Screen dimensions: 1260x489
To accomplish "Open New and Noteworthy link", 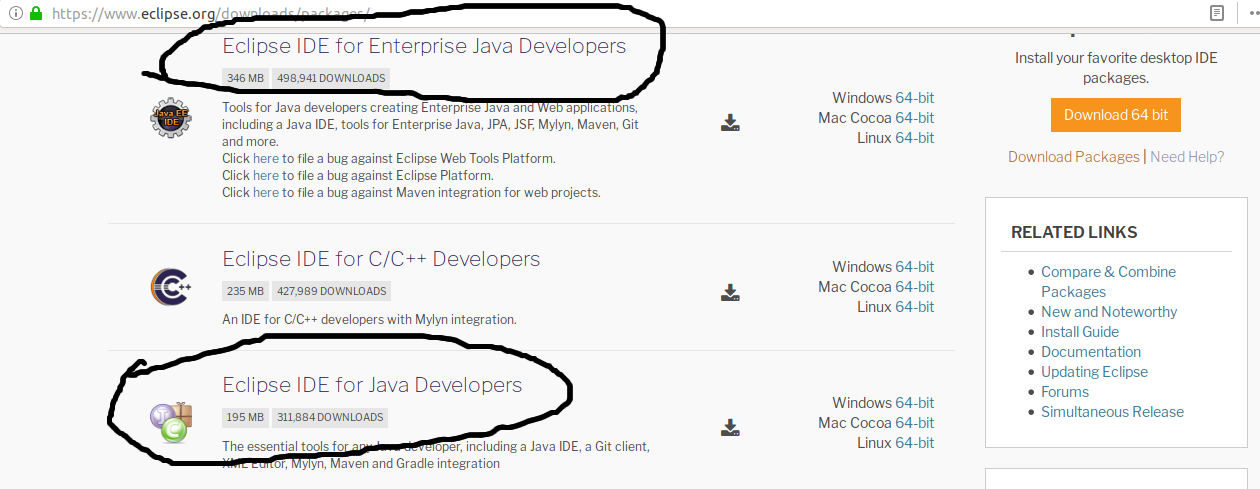I will 1109,312.
